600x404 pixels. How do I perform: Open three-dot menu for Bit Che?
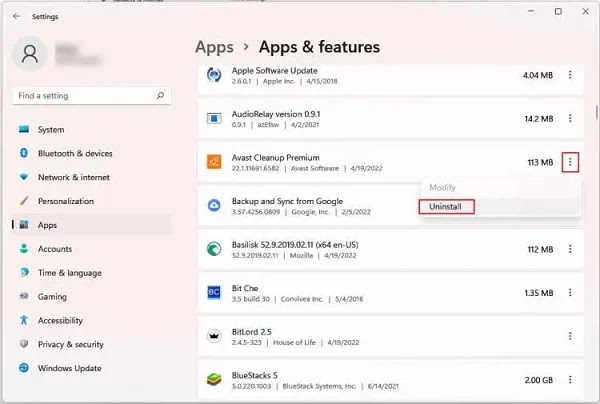click(x=570, y=293)
